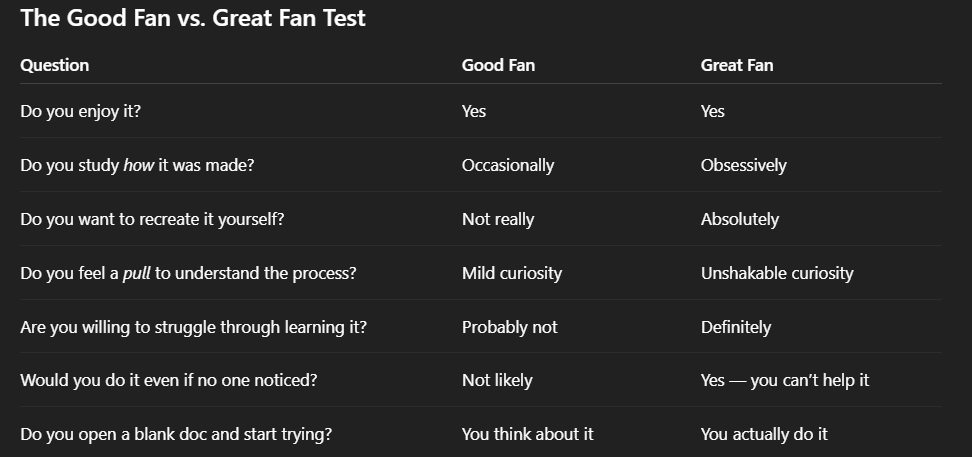Screen dimensions: 972x457
Task: Select the 'You actually do it' cell
Action: tap(764, 434)
